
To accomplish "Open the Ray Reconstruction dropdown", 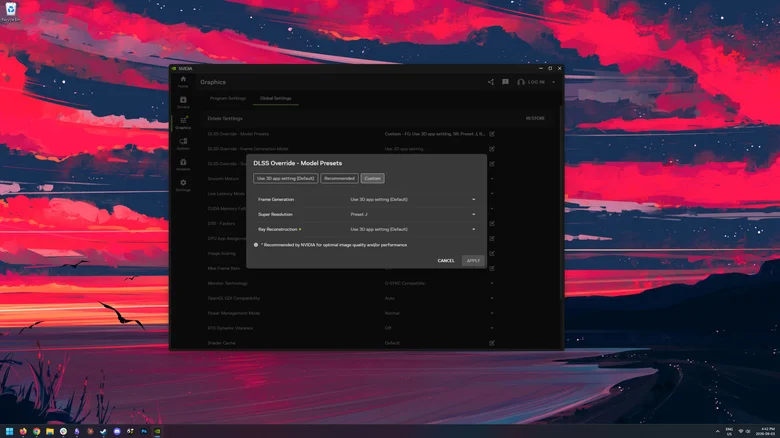I will tap(413, 229).
